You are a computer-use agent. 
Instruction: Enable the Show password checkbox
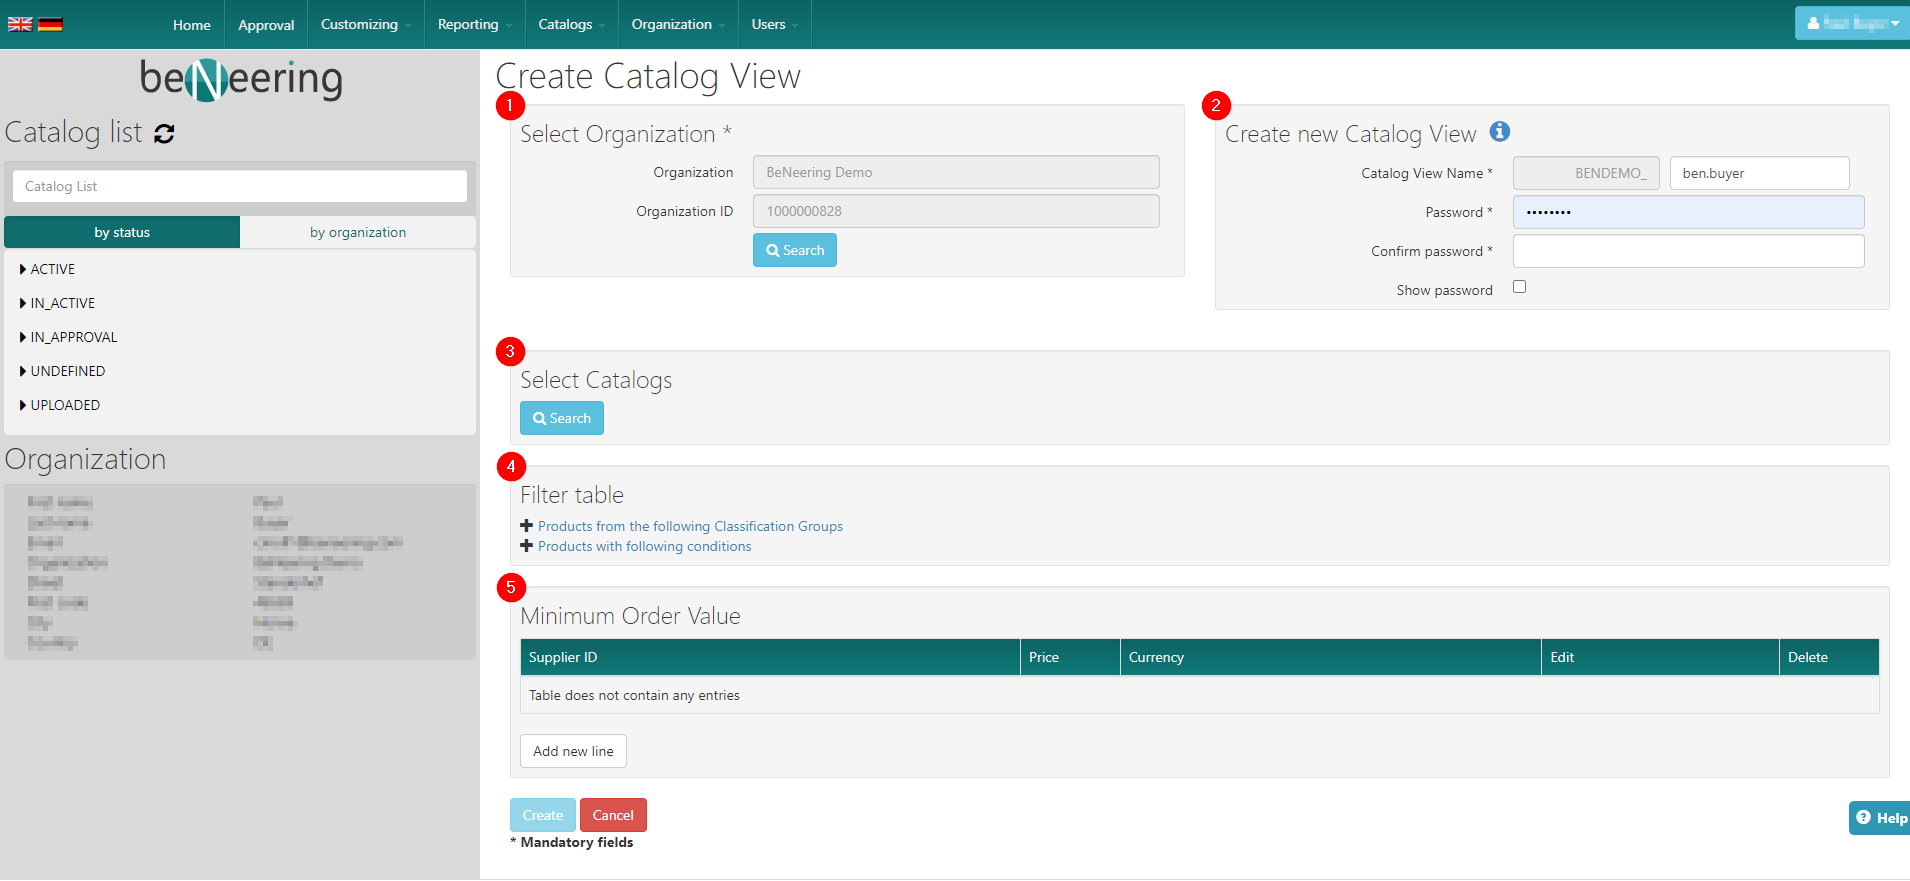coord(1519,287)
